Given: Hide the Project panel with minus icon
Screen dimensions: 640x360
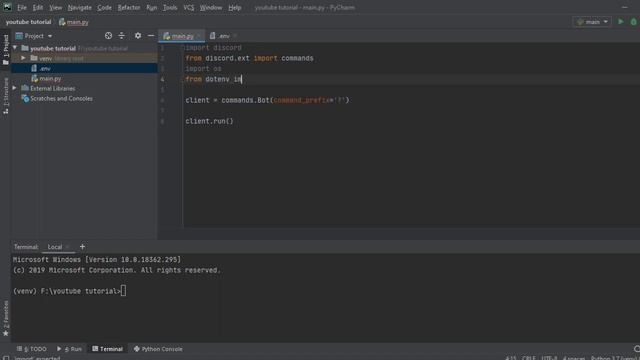Looking at the screenshot, I should coord(151,36).
